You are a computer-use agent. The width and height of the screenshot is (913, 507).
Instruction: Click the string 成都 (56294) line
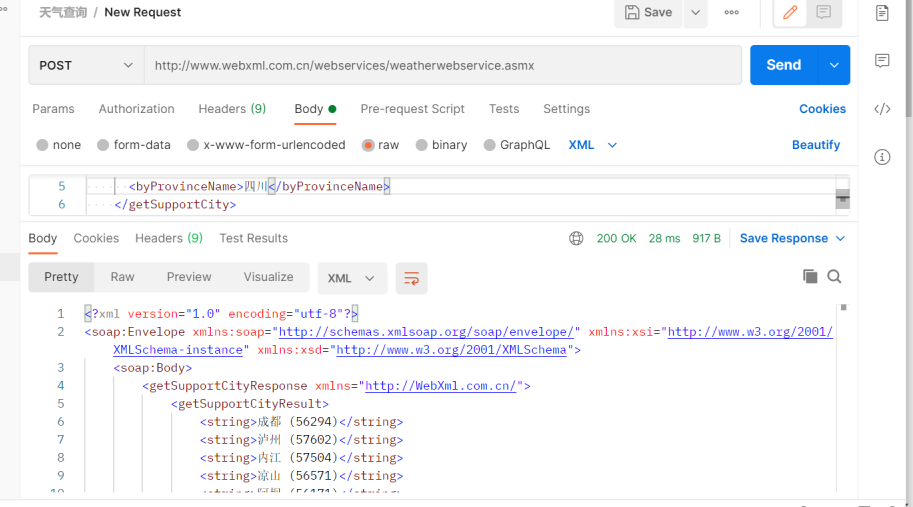coord(301,422)
